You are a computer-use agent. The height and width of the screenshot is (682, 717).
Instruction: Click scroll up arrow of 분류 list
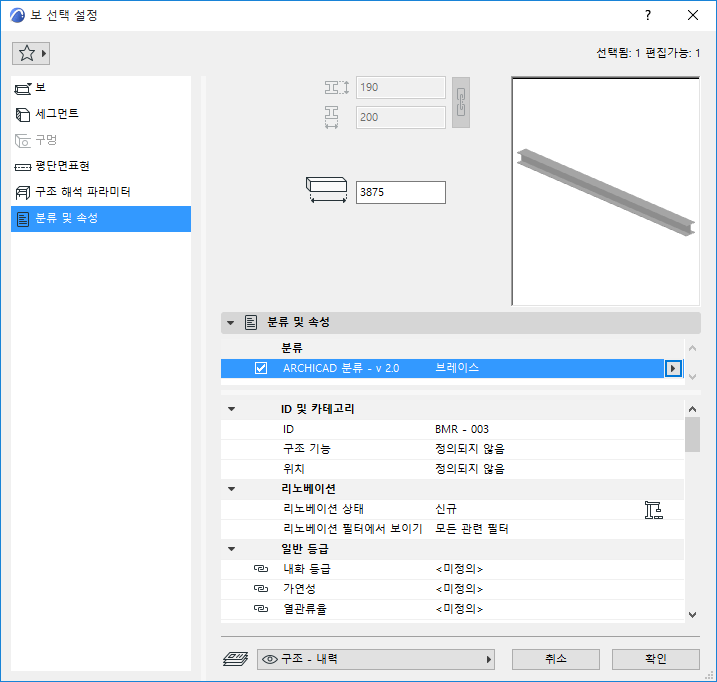(x=693, y=349)
